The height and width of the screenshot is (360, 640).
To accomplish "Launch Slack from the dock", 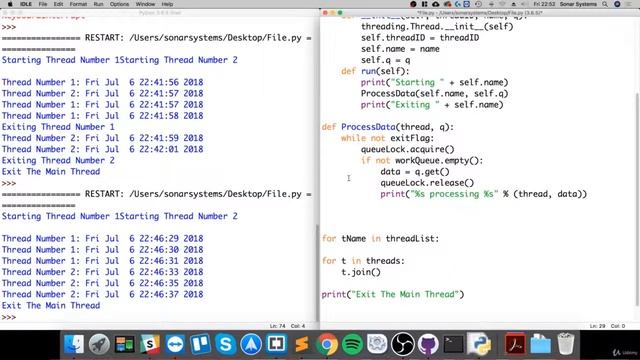I will (x=150, y=344).
